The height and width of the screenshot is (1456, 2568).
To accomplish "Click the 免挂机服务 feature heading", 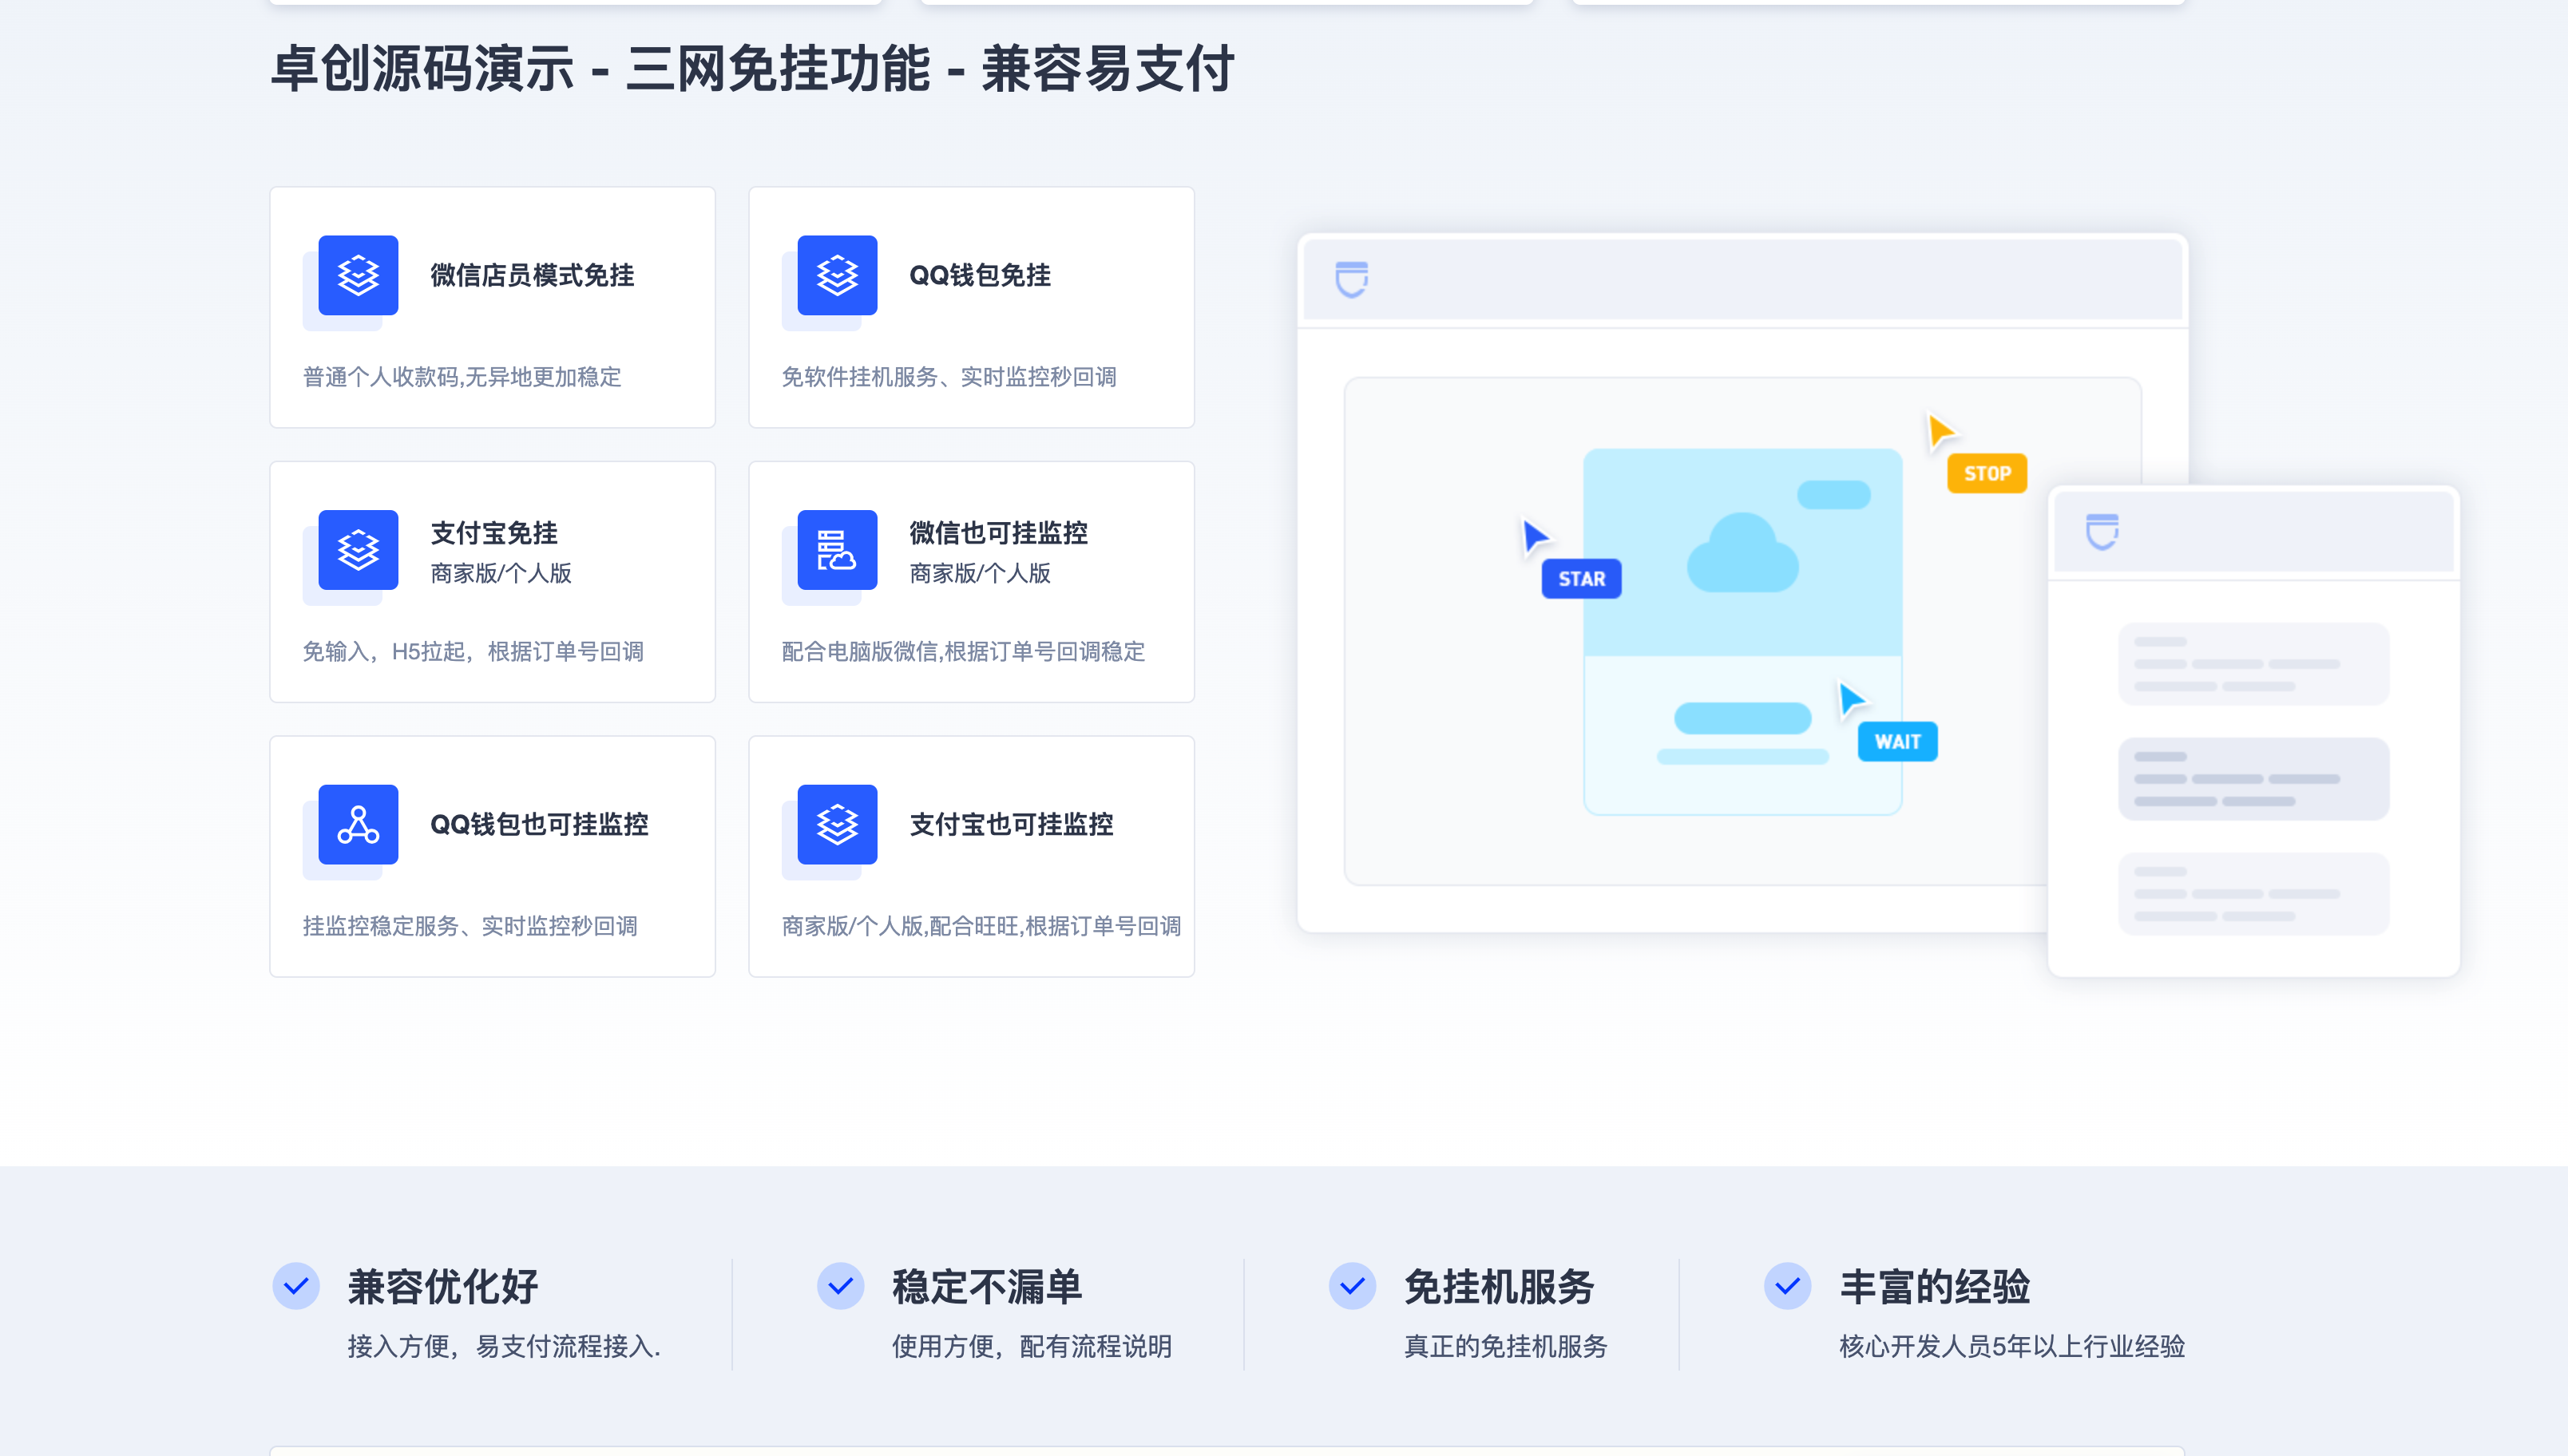I will [1499, 1286].
